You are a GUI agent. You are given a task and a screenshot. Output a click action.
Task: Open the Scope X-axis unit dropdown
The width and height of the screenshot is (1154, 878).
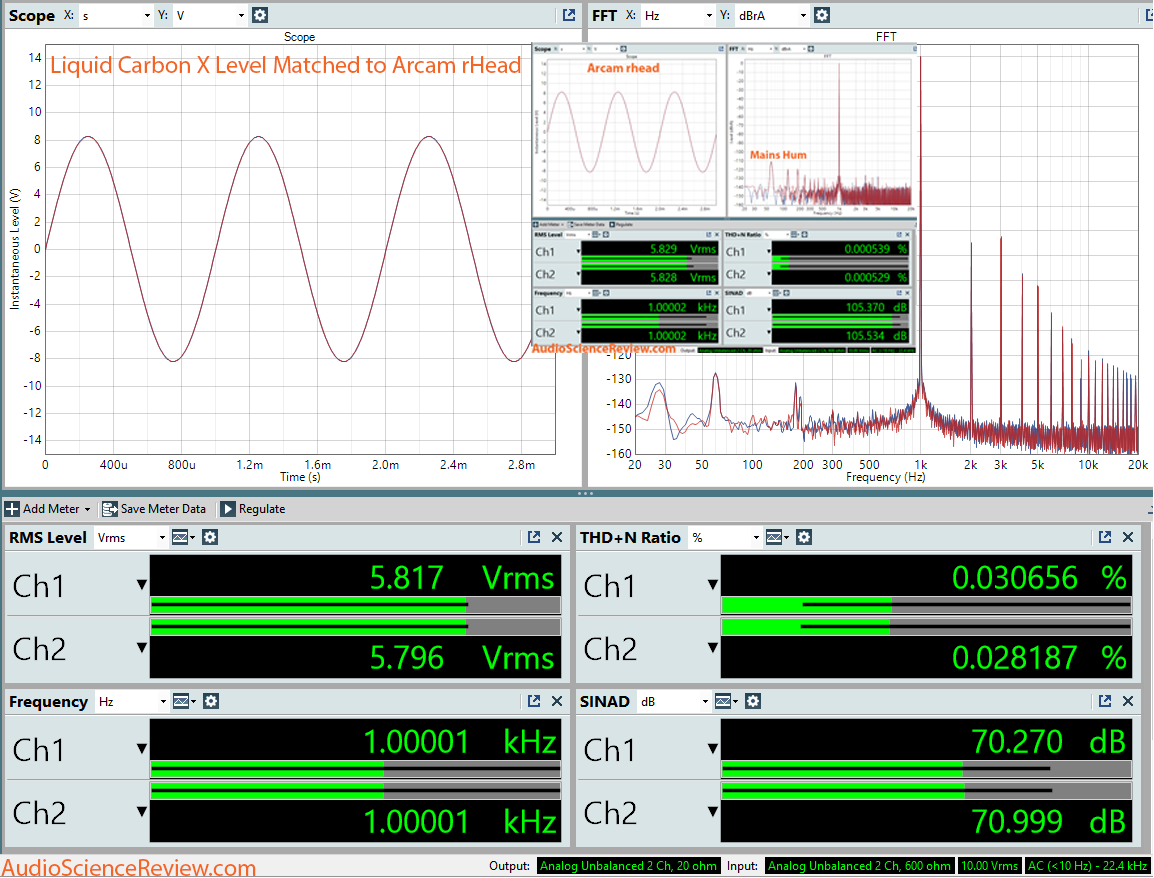pyautogui.click(x=115, y=15)
